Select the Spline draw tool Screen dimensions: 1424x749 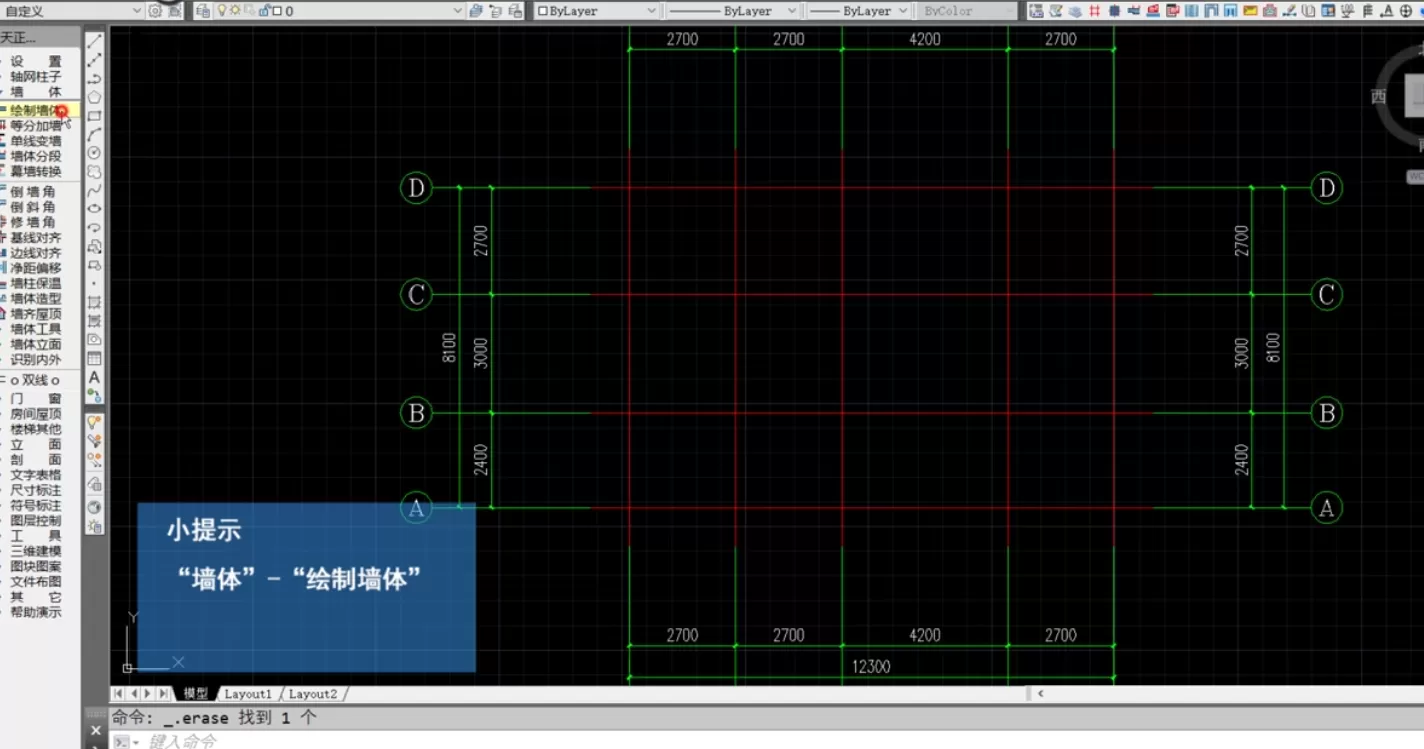point(94,190)
